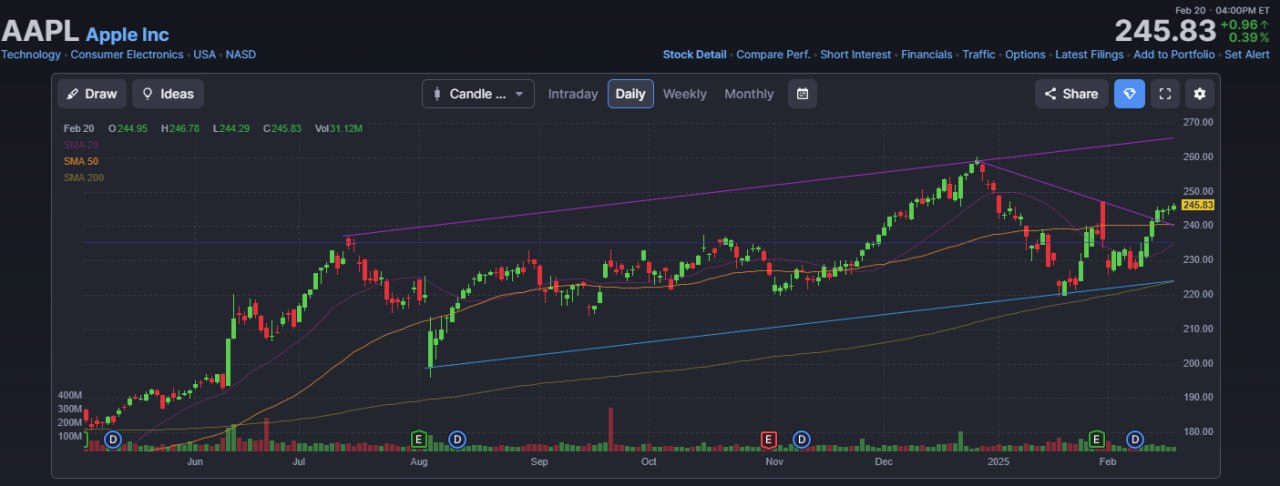Screen dimensions: 1280x486
Task: Click the red earnings E marker near November
Action: pyautogui.click(x=769, y=439)
